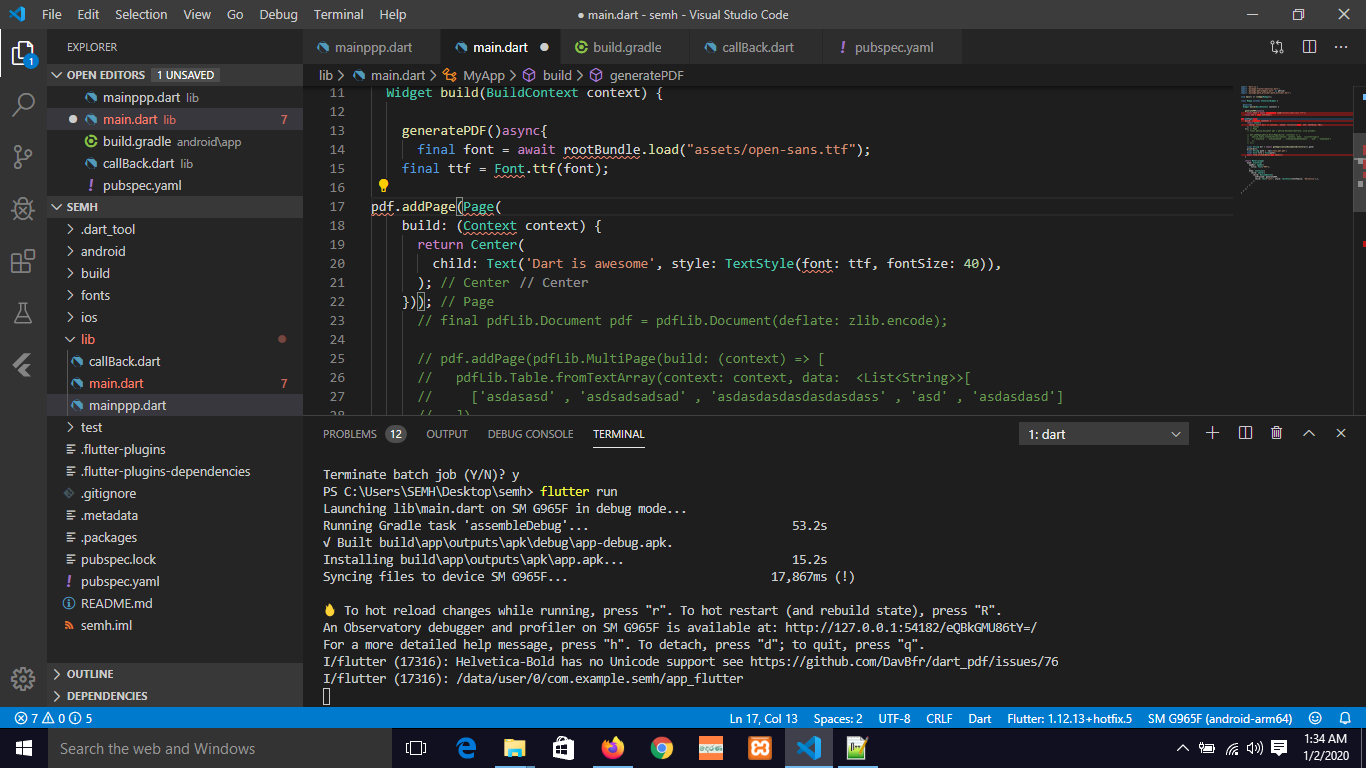Click Ln 17, Col 13 status item
Viewport: 1366px width, 768px height.
pyautogui.click(x=763, y=718)
